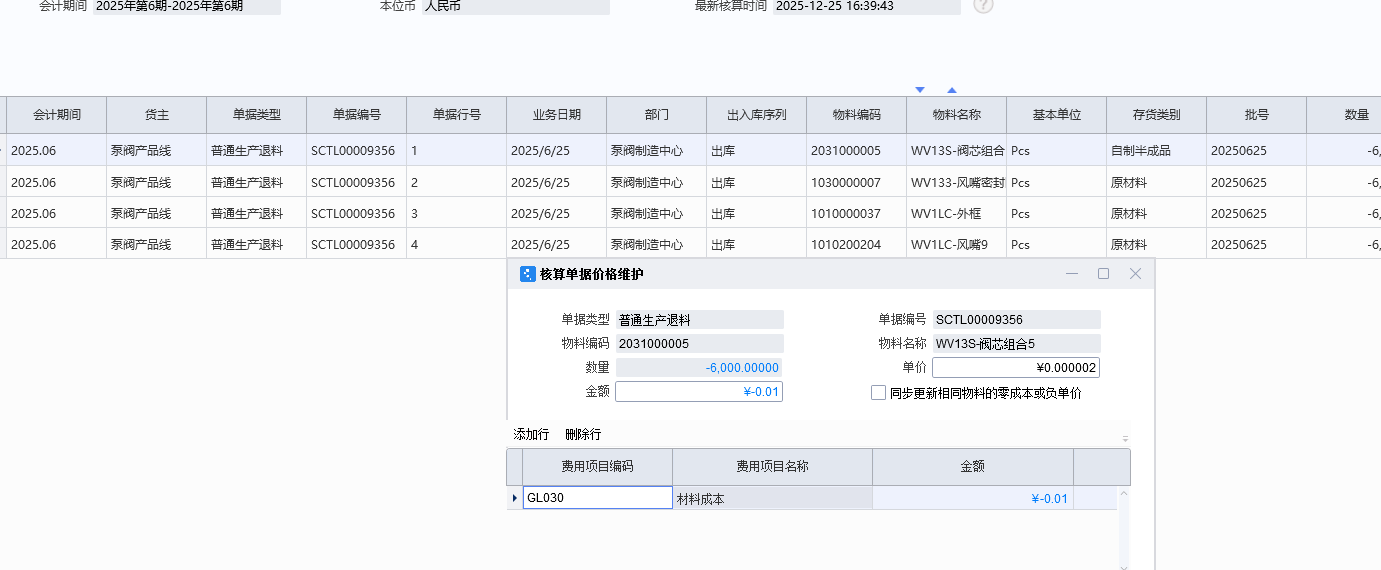Close the 核算单据价格维护 dialog
1381x570 pixels.
tap(1135, 274)
